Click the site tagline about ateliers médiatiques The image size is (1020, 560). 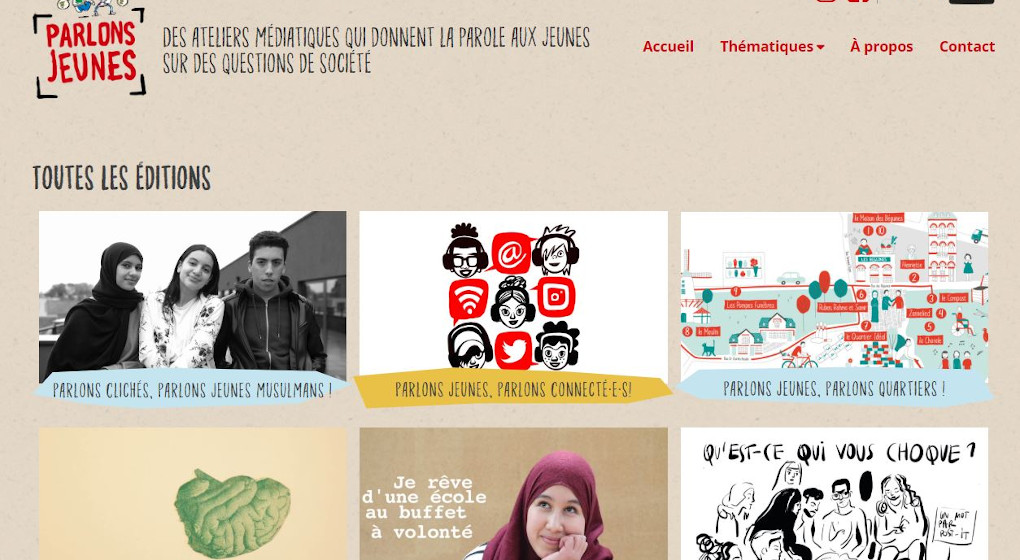click(376, 50)
